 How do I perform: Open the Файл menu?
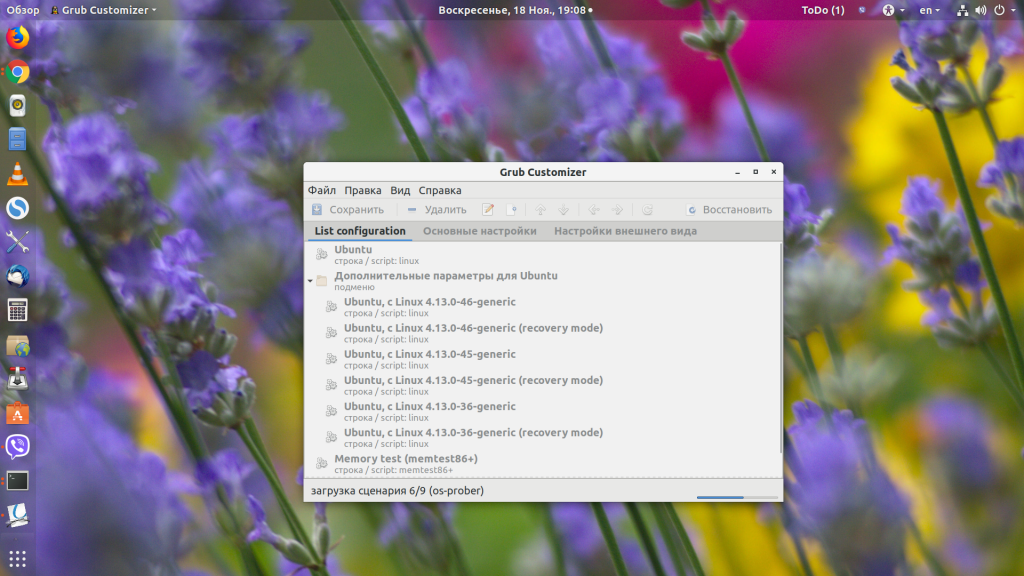pyautogui.click(x=321, y=190)
